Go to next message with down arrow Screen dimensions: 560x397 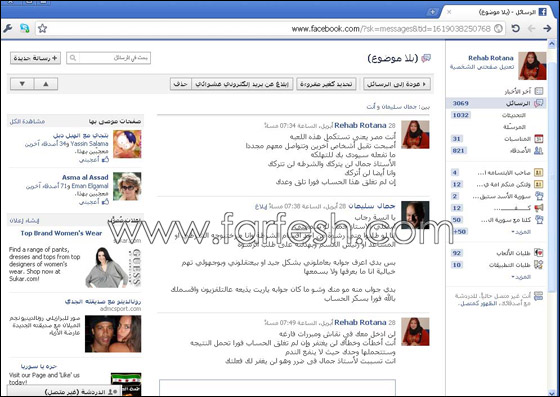pyautogui.click(x=22, y=84)
